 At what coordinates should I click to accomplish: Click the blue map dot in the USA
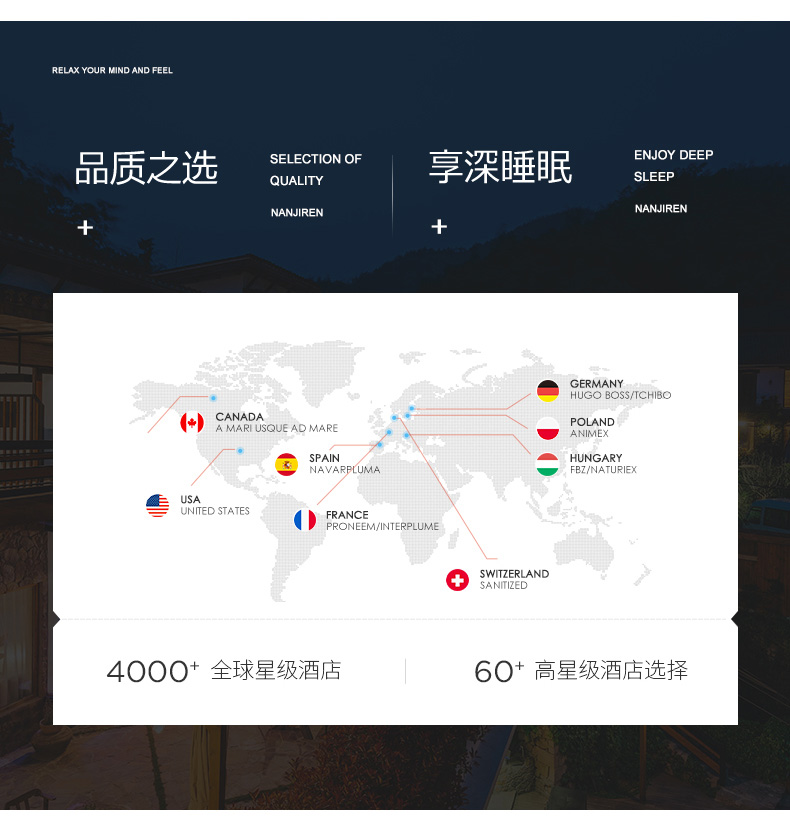(240, 451)
